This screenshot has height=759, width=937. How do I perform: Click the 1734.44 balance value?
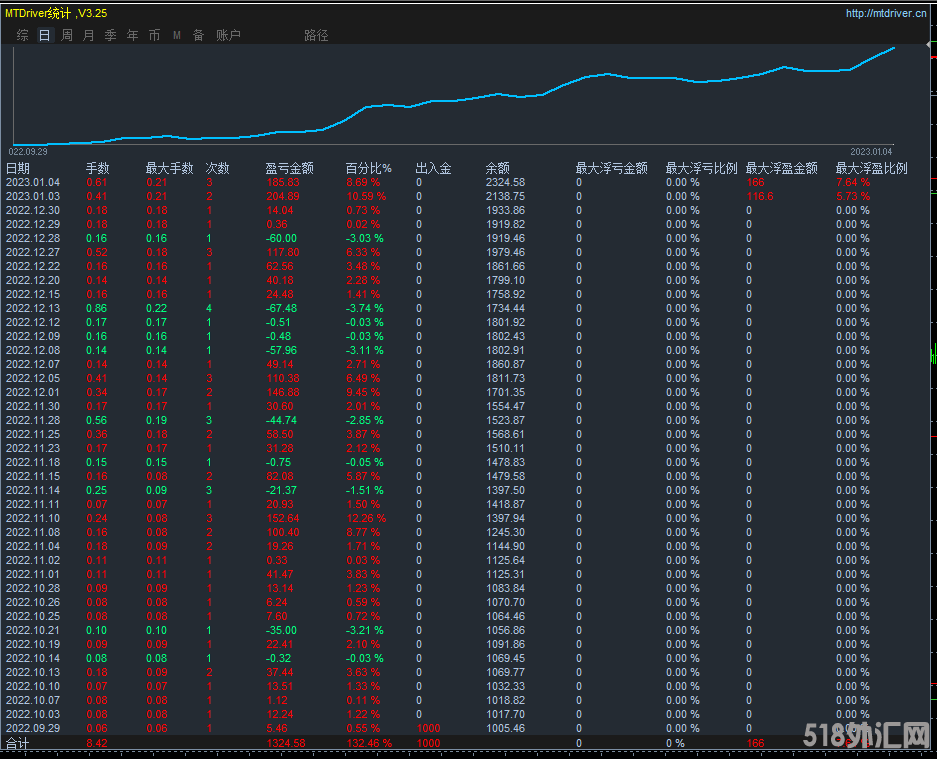click(506, 308)
